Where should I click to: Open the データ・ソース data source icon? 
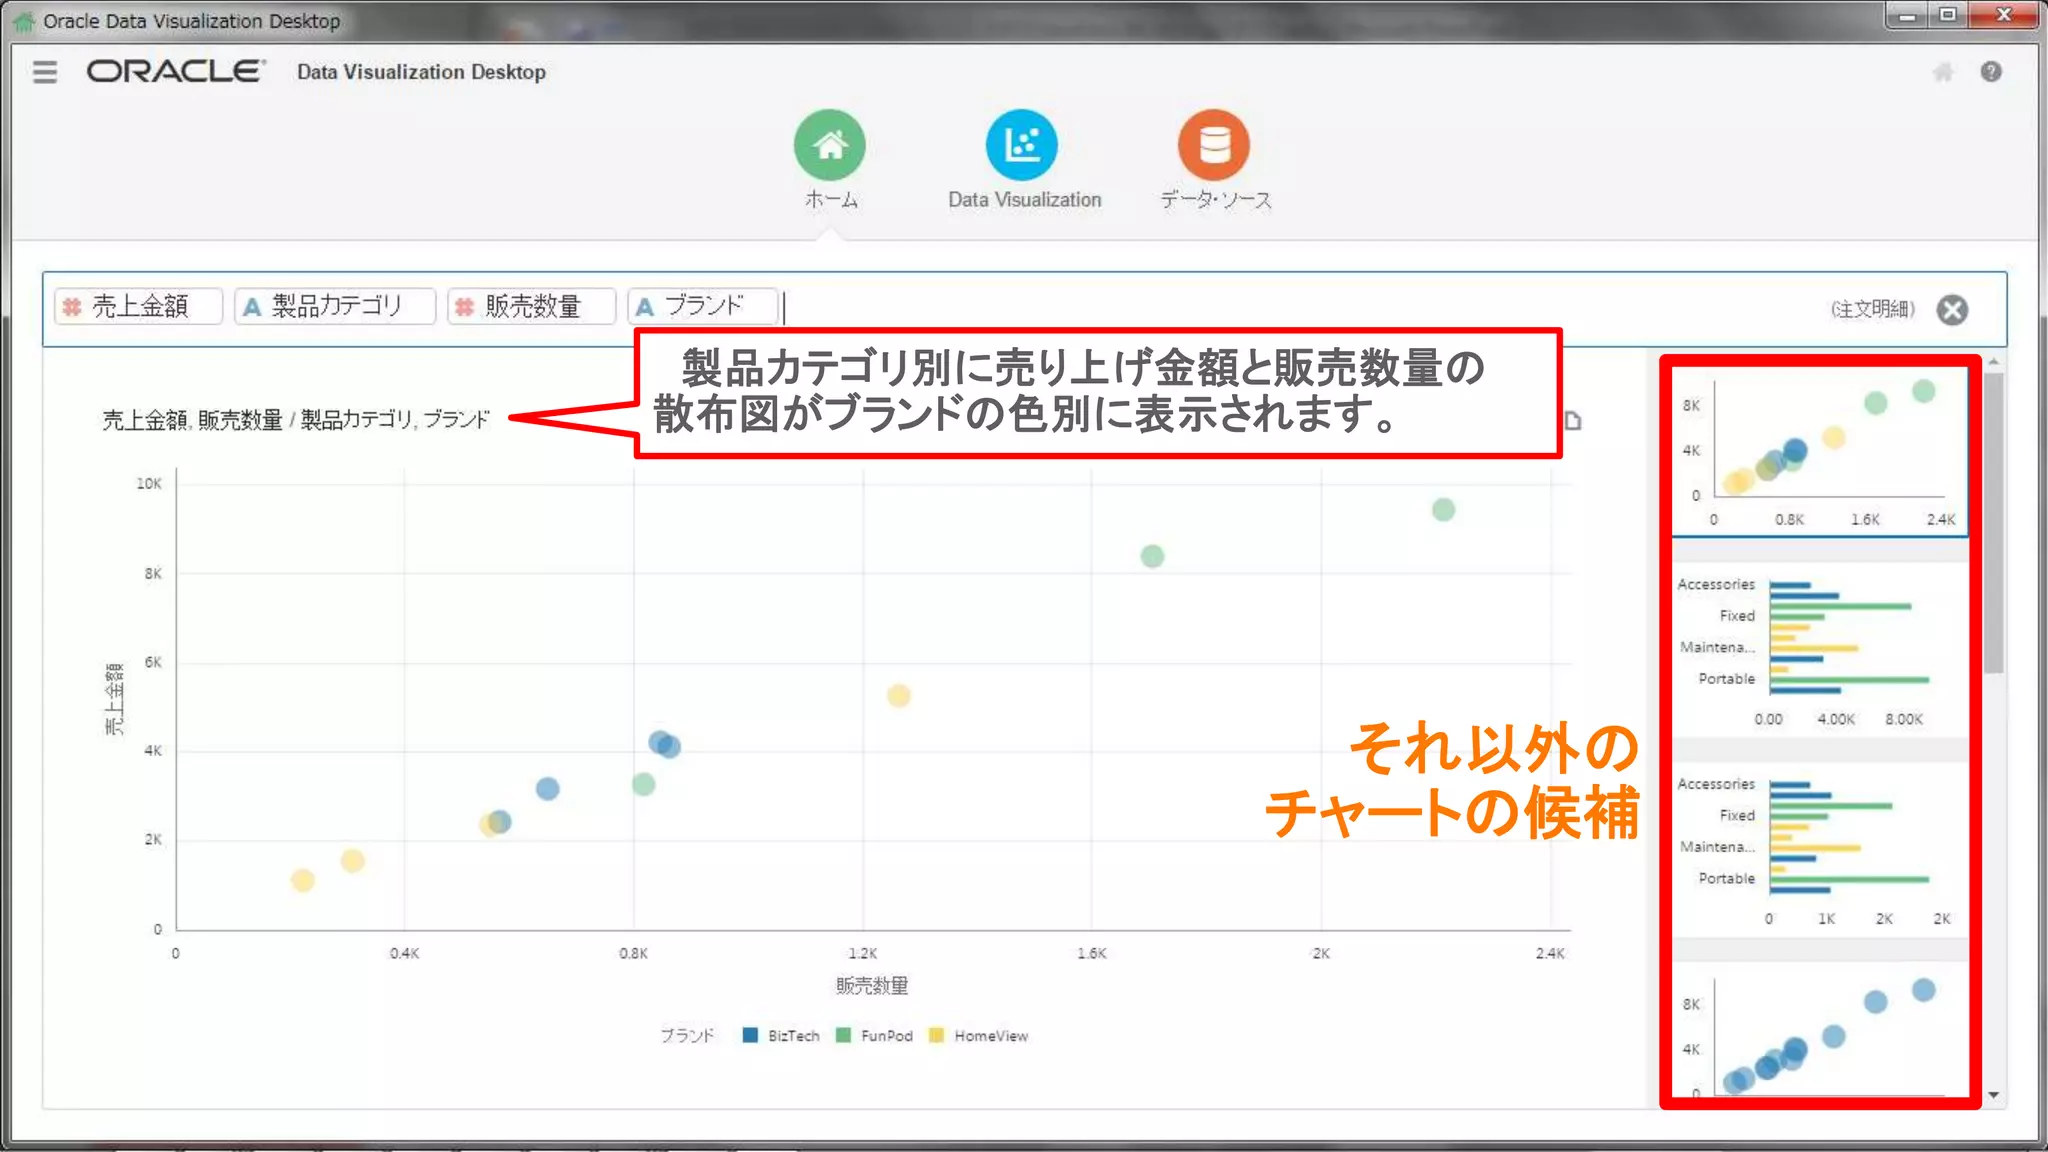[1214, 145]
